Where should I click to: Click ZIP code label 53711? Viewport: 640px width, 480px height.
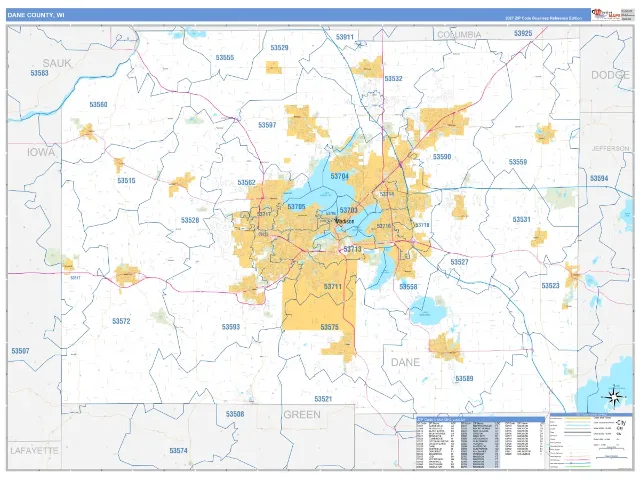[x=333, y=287]
